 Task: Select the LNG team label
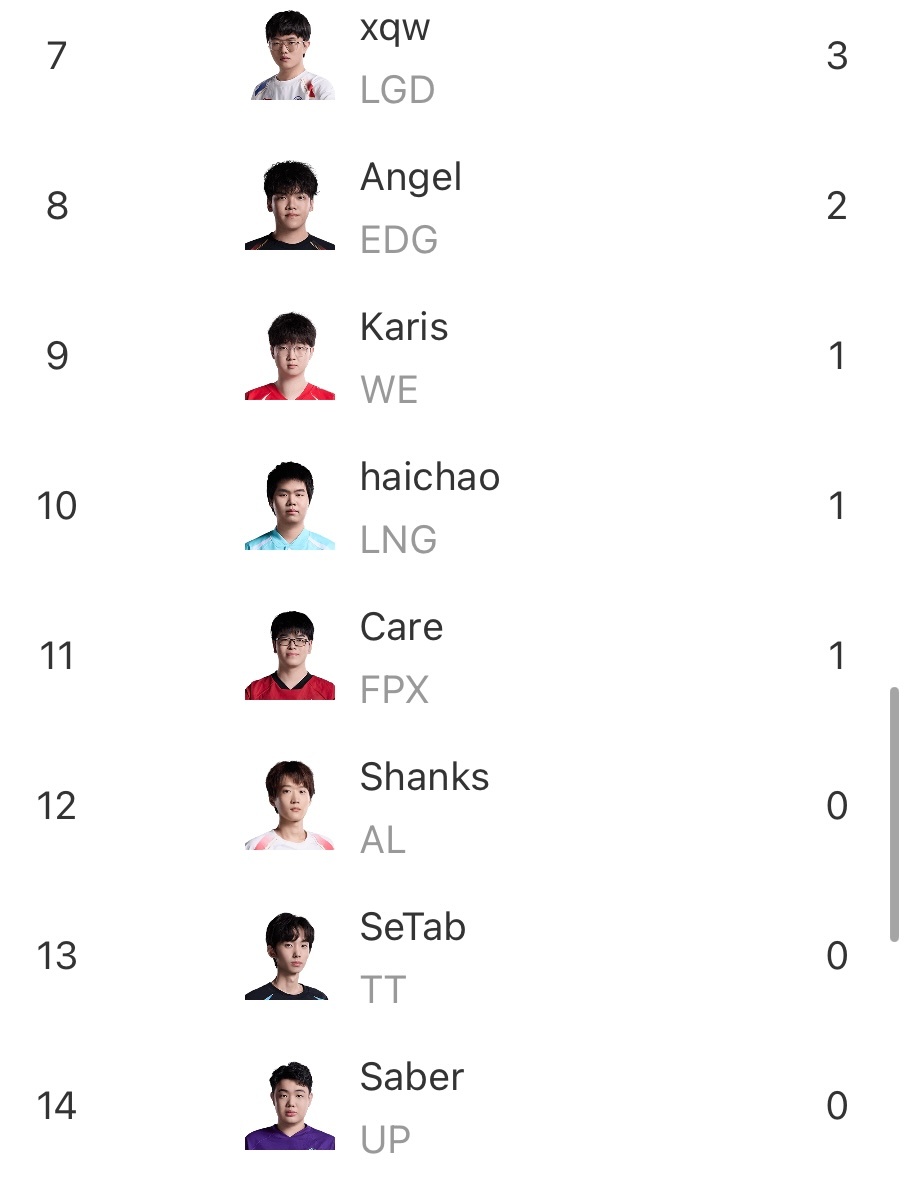pyautogui.click(x=398, y=540)
